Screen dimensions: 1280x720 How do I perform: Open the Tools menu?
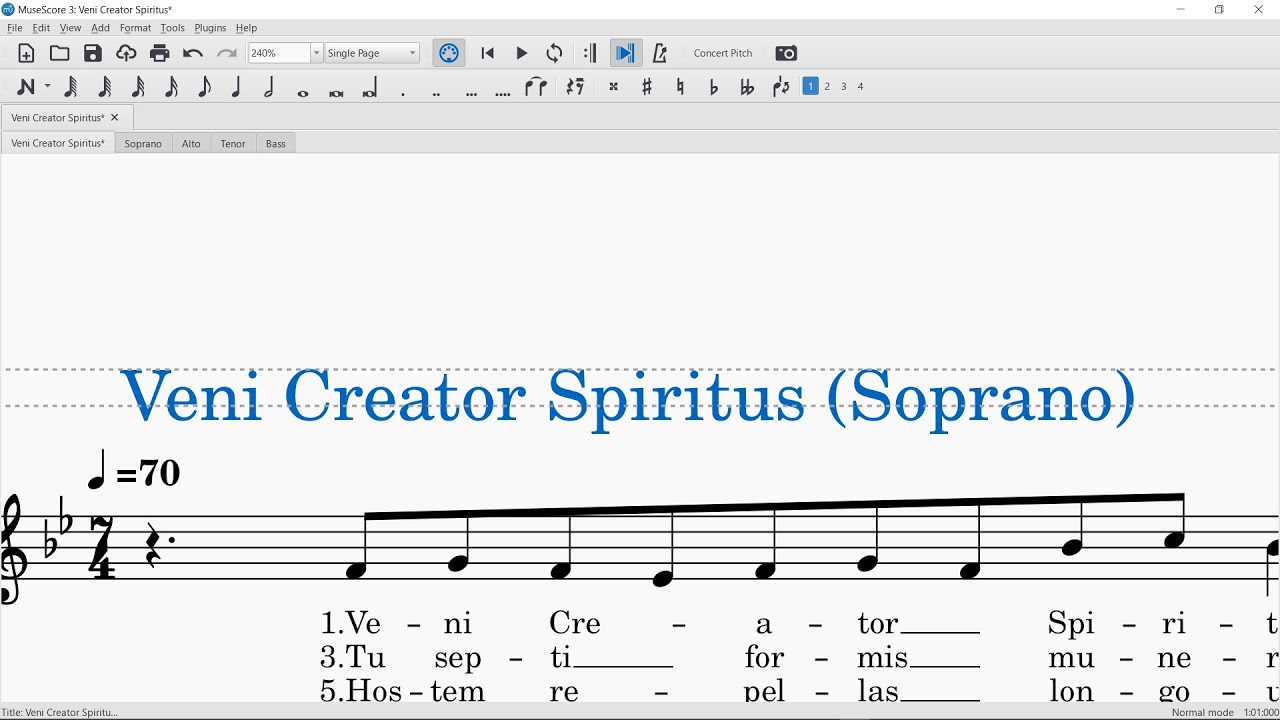click(173, 28)
